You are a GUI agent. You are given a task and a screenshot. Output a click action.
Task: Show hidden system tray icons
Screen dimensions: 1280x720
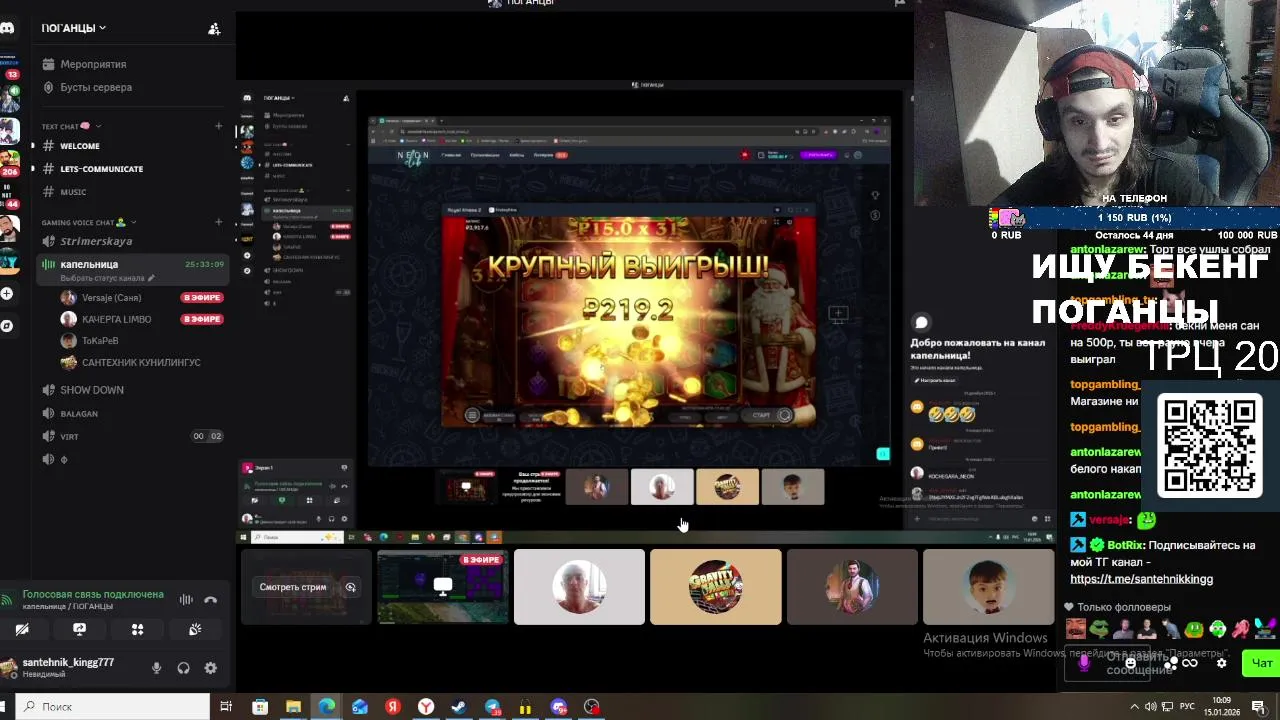[1133, 707]
